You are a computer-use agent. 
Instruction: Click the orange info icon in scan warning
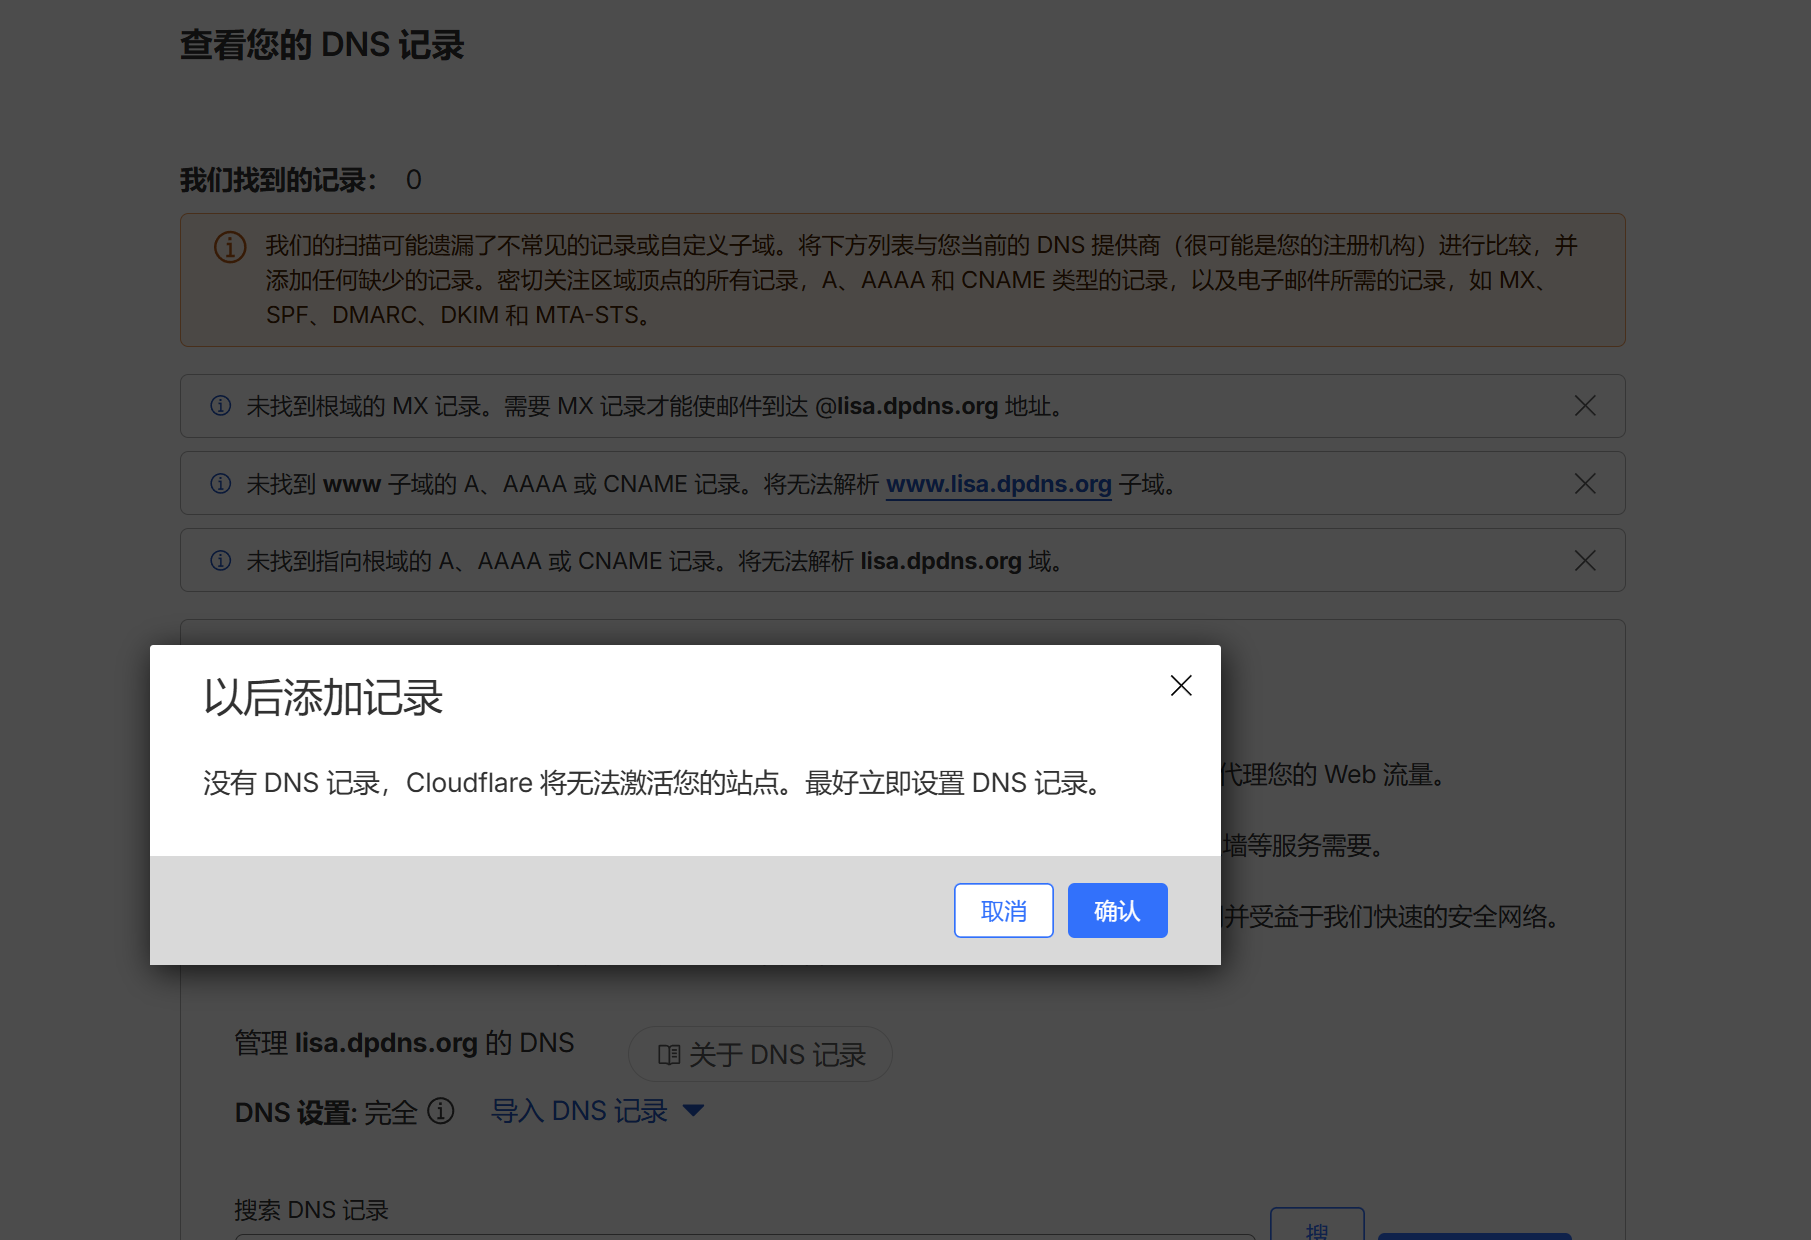tap(230, 247)
